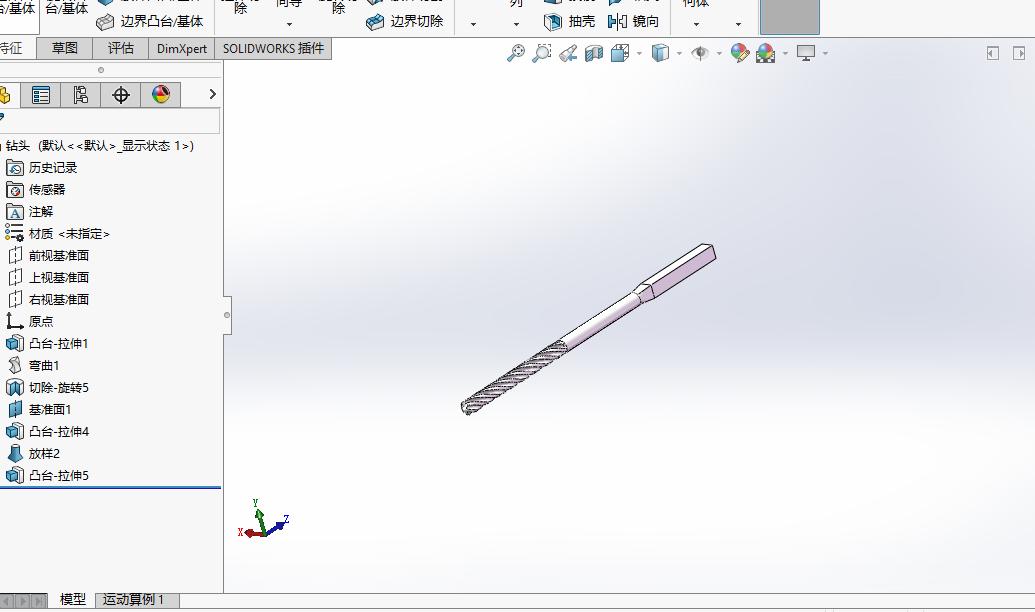The height and width of the screenshot is (612, 1035).
Task: Click the View Settings monitor icon
Action: pos(806,53)
